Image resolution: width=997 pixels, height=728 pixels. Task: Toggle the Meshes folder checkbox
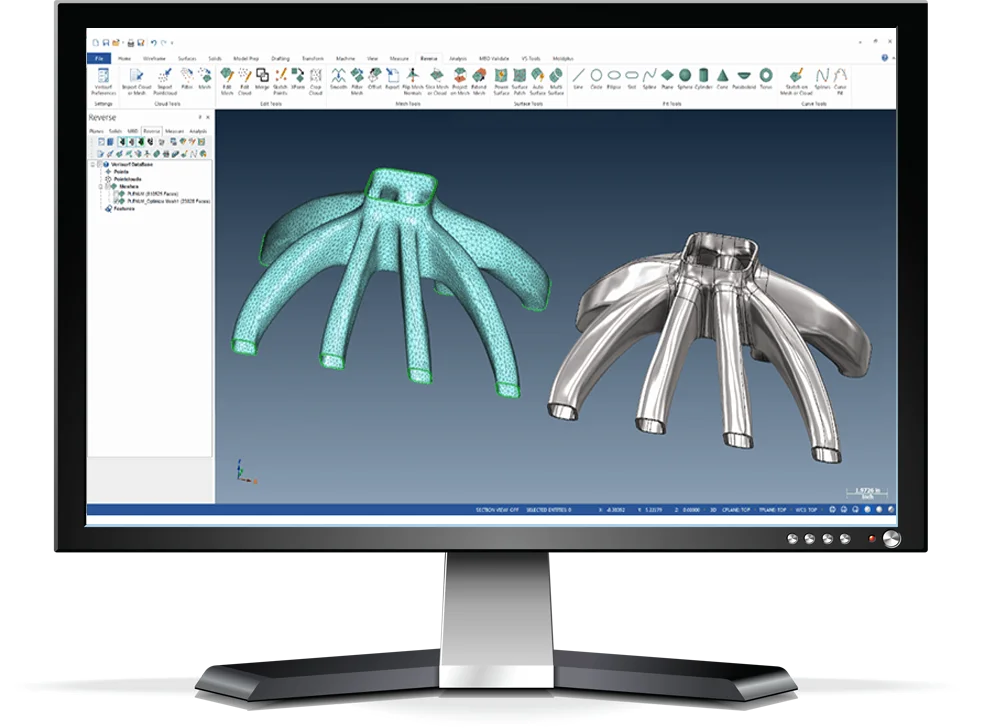107,186
